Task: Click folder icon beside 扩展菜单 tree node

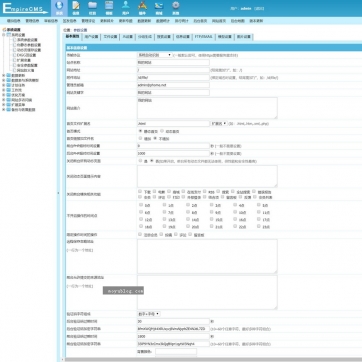Action: (x=8, y=105)
